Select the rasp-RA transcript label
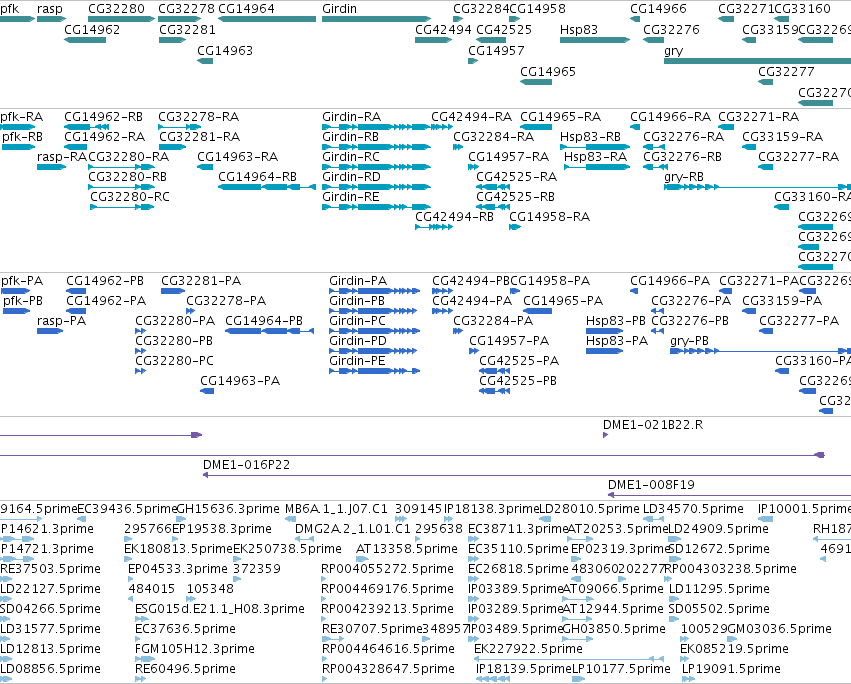Viewport: 851px width, 684px height. point(61,157)
